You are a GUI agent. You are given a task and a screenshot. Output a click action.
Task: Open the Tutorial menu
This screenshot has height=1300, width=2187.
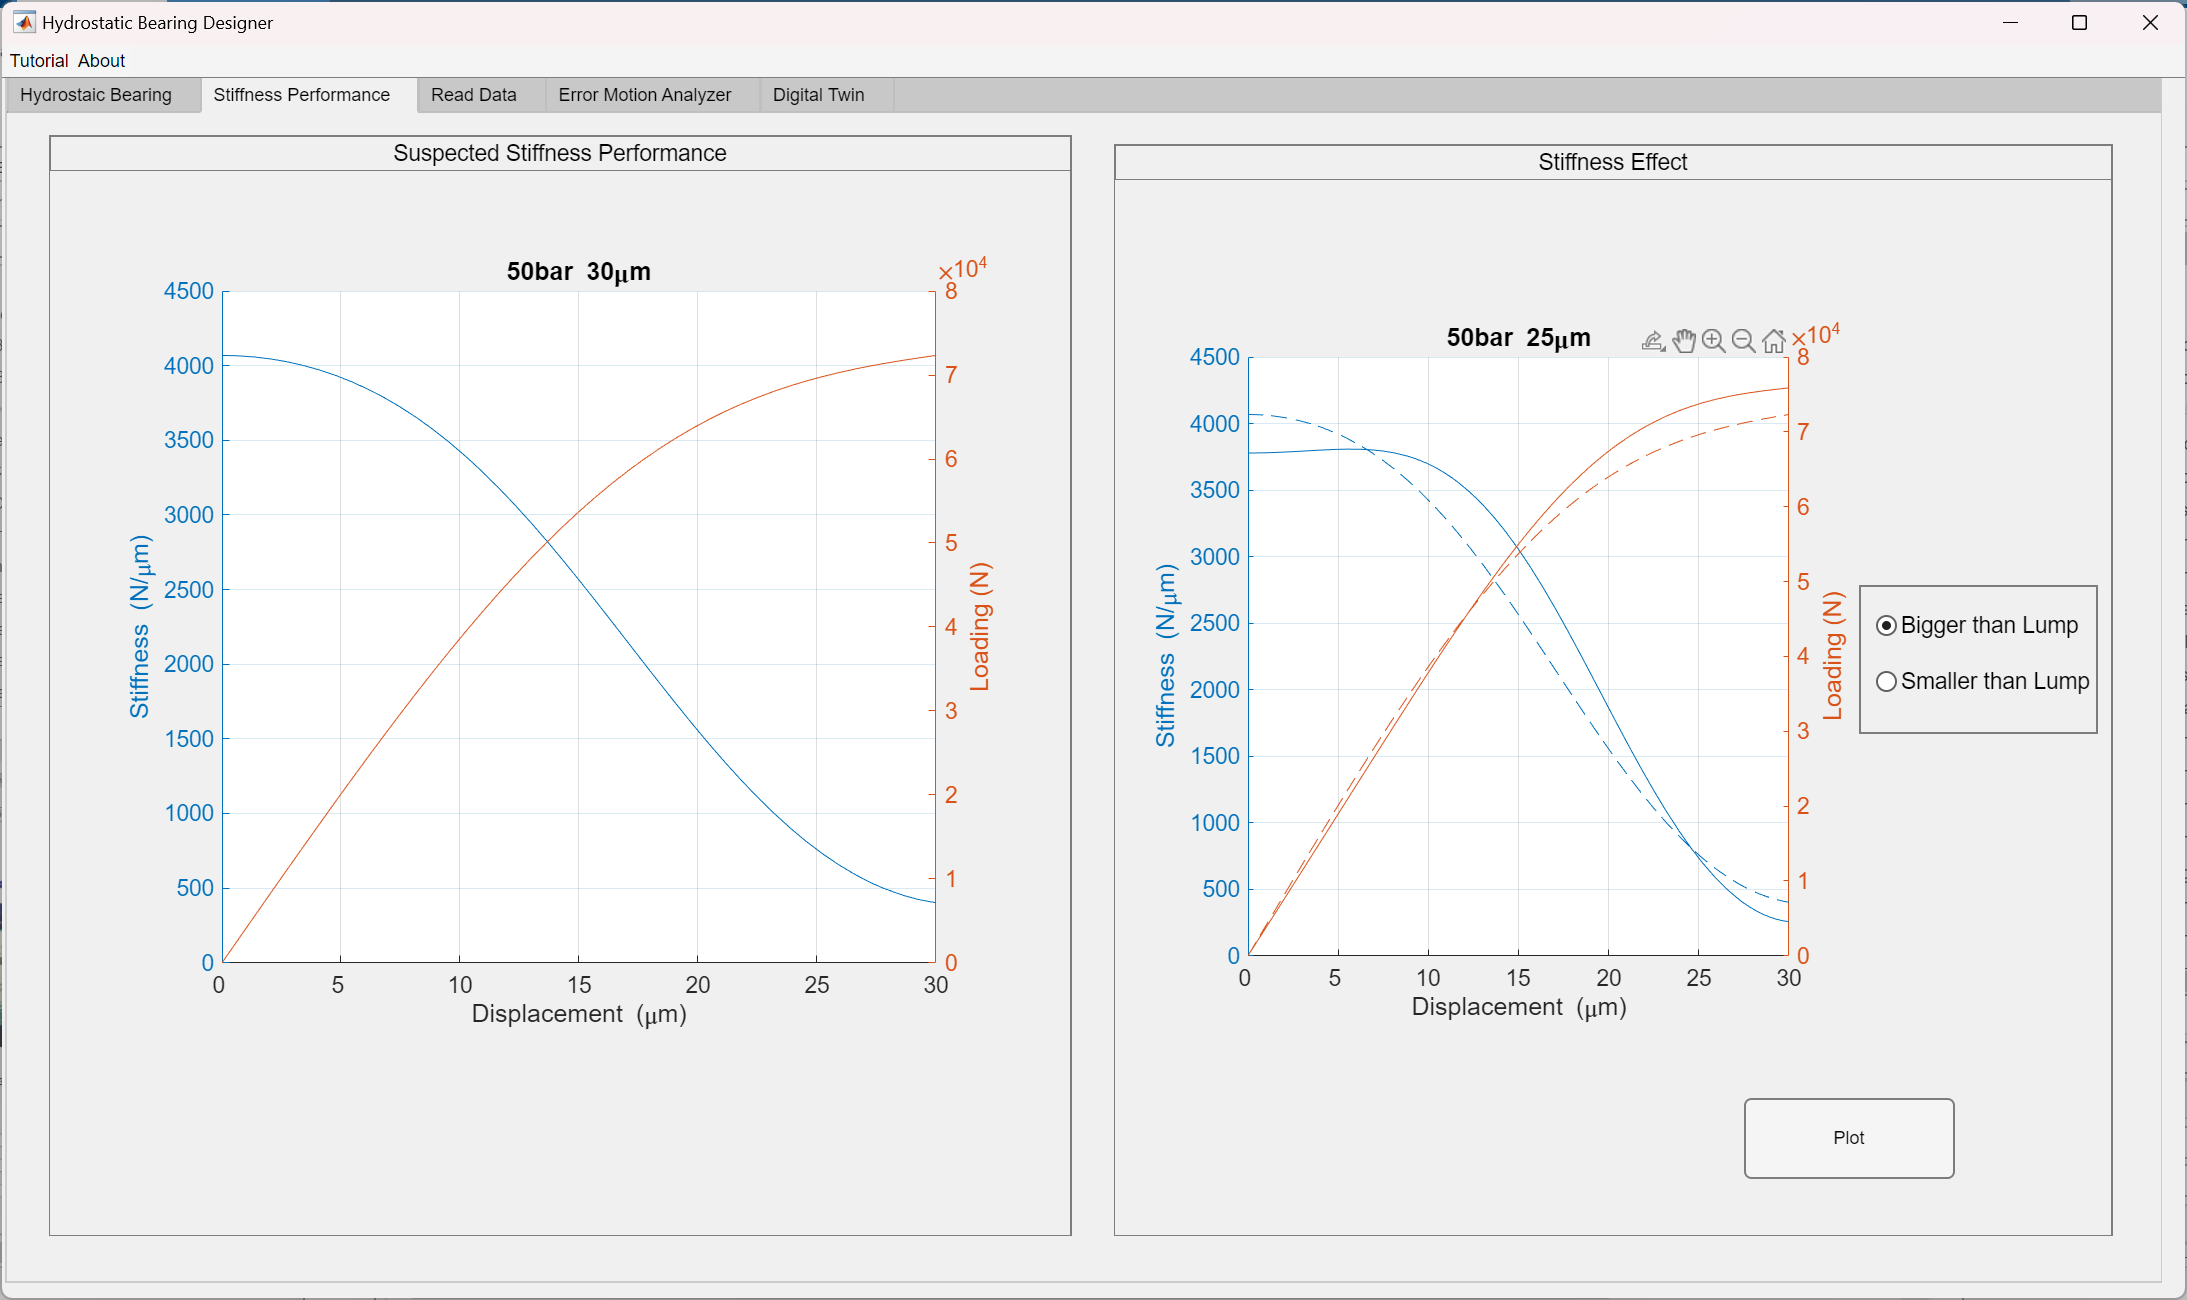tap(39, 60)
